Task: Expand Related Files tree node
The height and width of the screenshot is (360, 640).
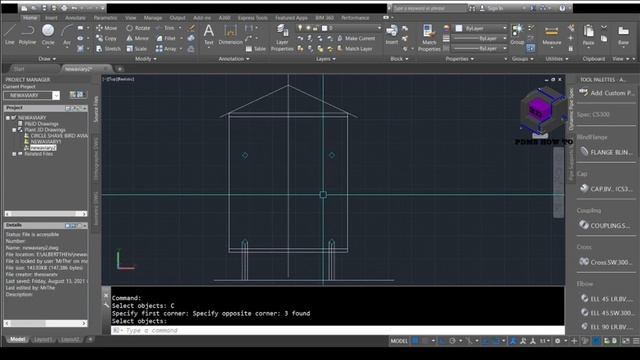Action: [x=14, y=154]
